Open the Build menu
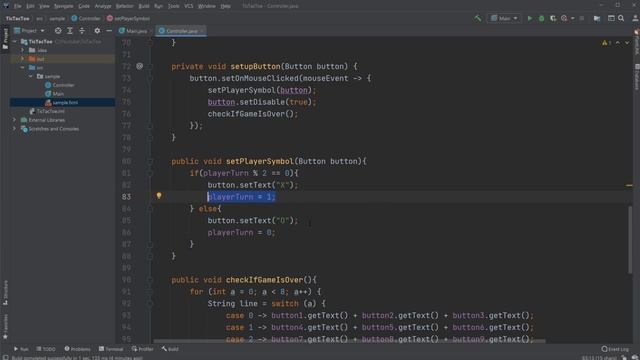This screenshot has width=640, height=360. click(144, 6)
